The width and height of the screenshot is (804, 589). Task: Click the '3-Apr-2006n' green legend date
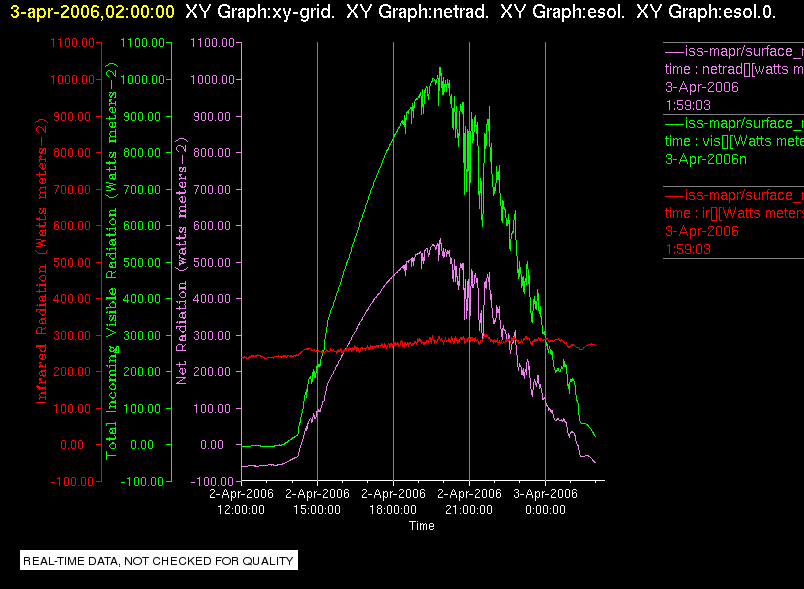706,159
